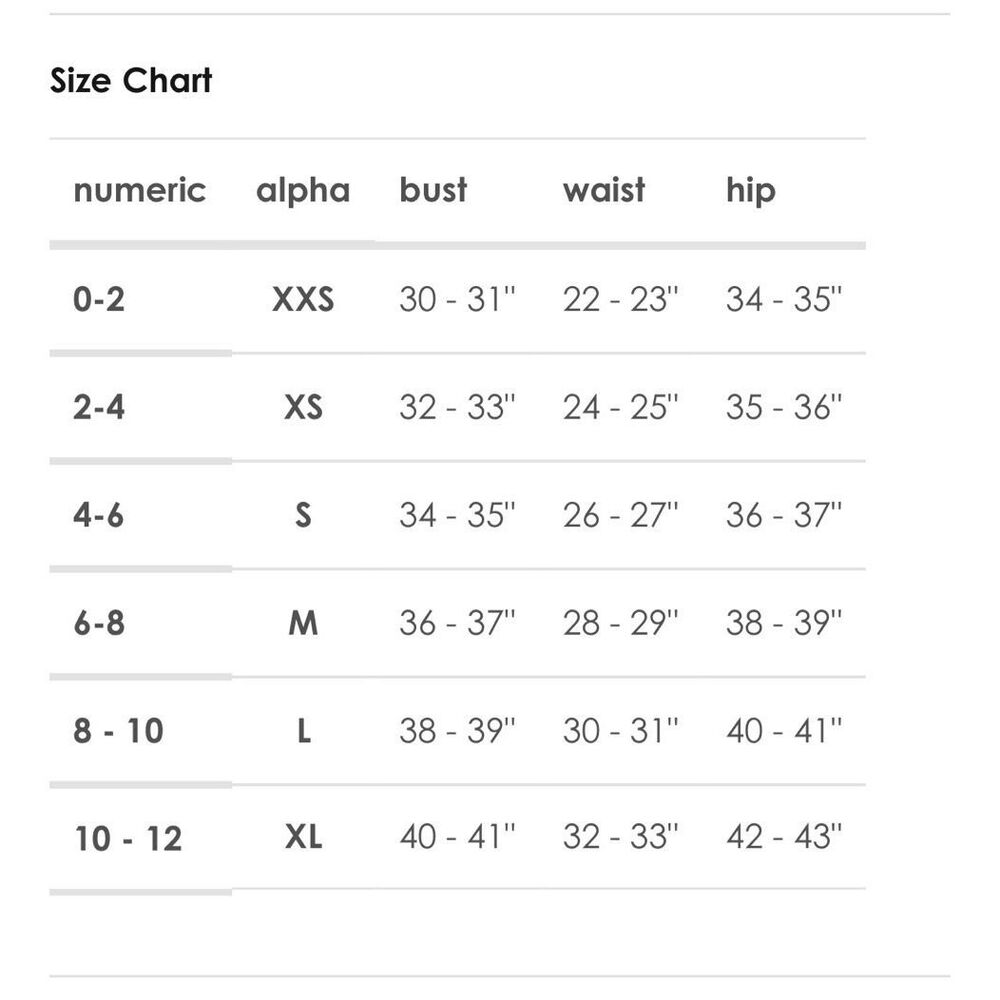
Task: Select the alpha column header
Action: pyautogui.click(x=303, y=191)
